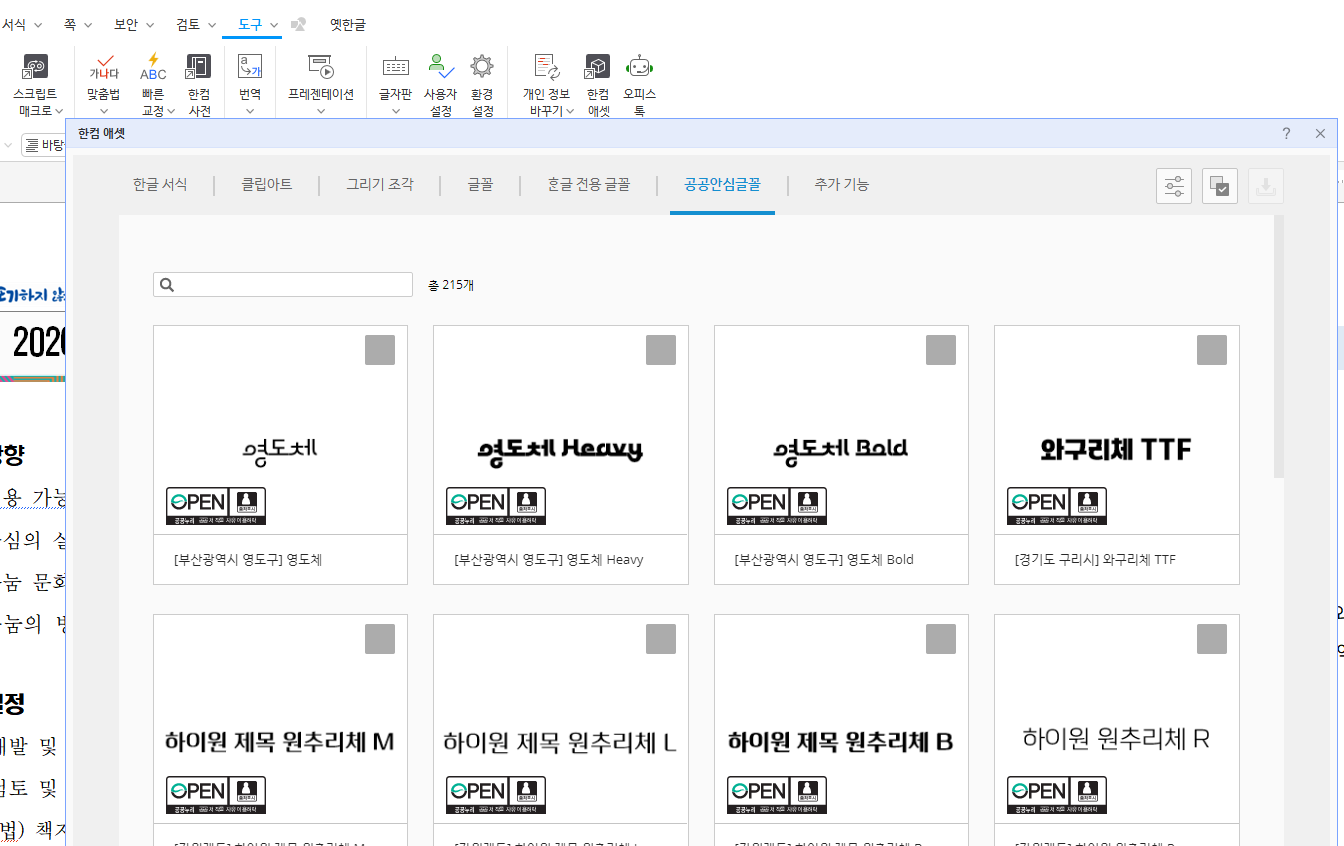1344x846 pixels.
Task: Expand the 글자판 dropdown arrow
Action: 396,111
